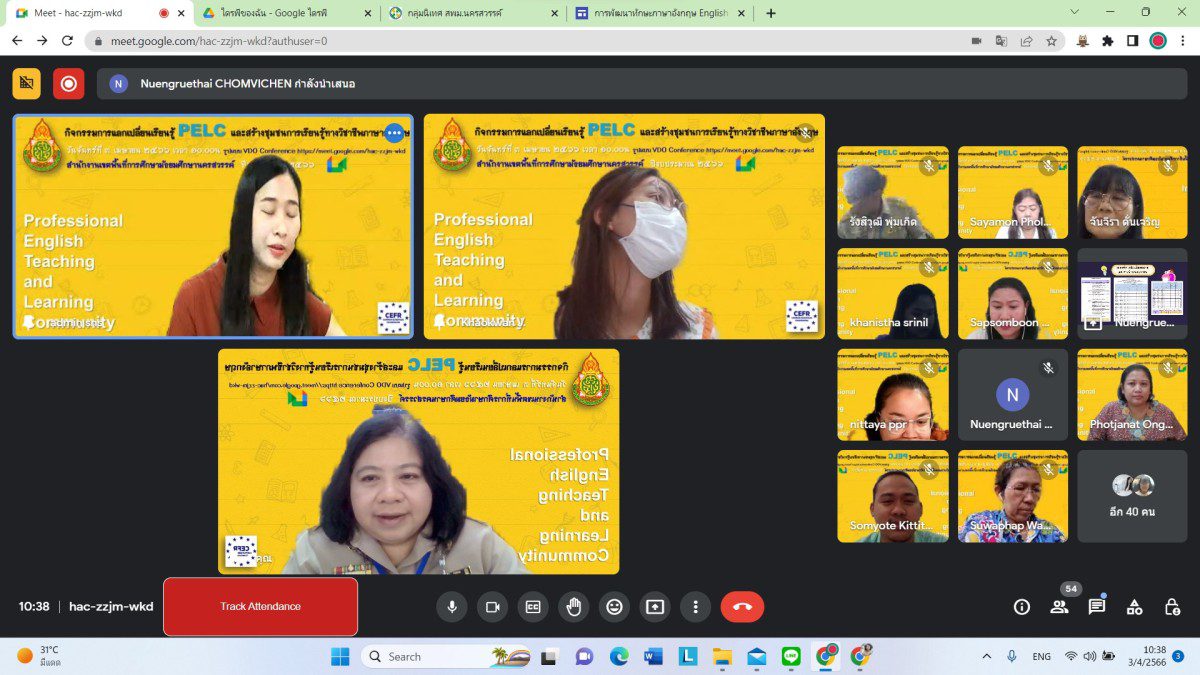Open the More options three-dot menu in Meet
Image resolution: width=1200 pixels, height=675 pixels.
pyautogui.click(x=695, y=606)
